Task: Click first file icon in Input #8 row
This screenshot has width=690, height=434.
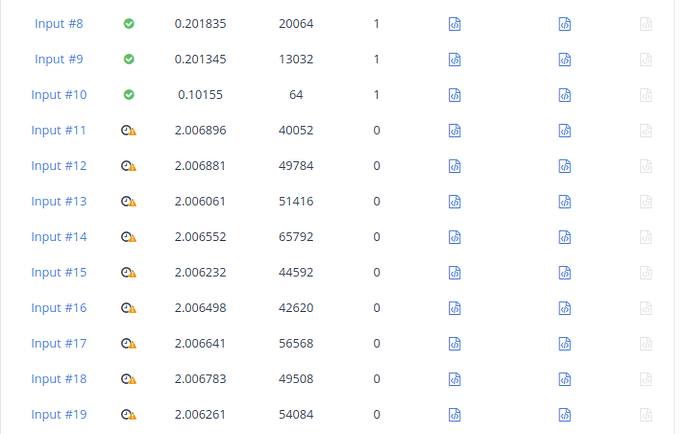Action: click(x=455, y=24)
